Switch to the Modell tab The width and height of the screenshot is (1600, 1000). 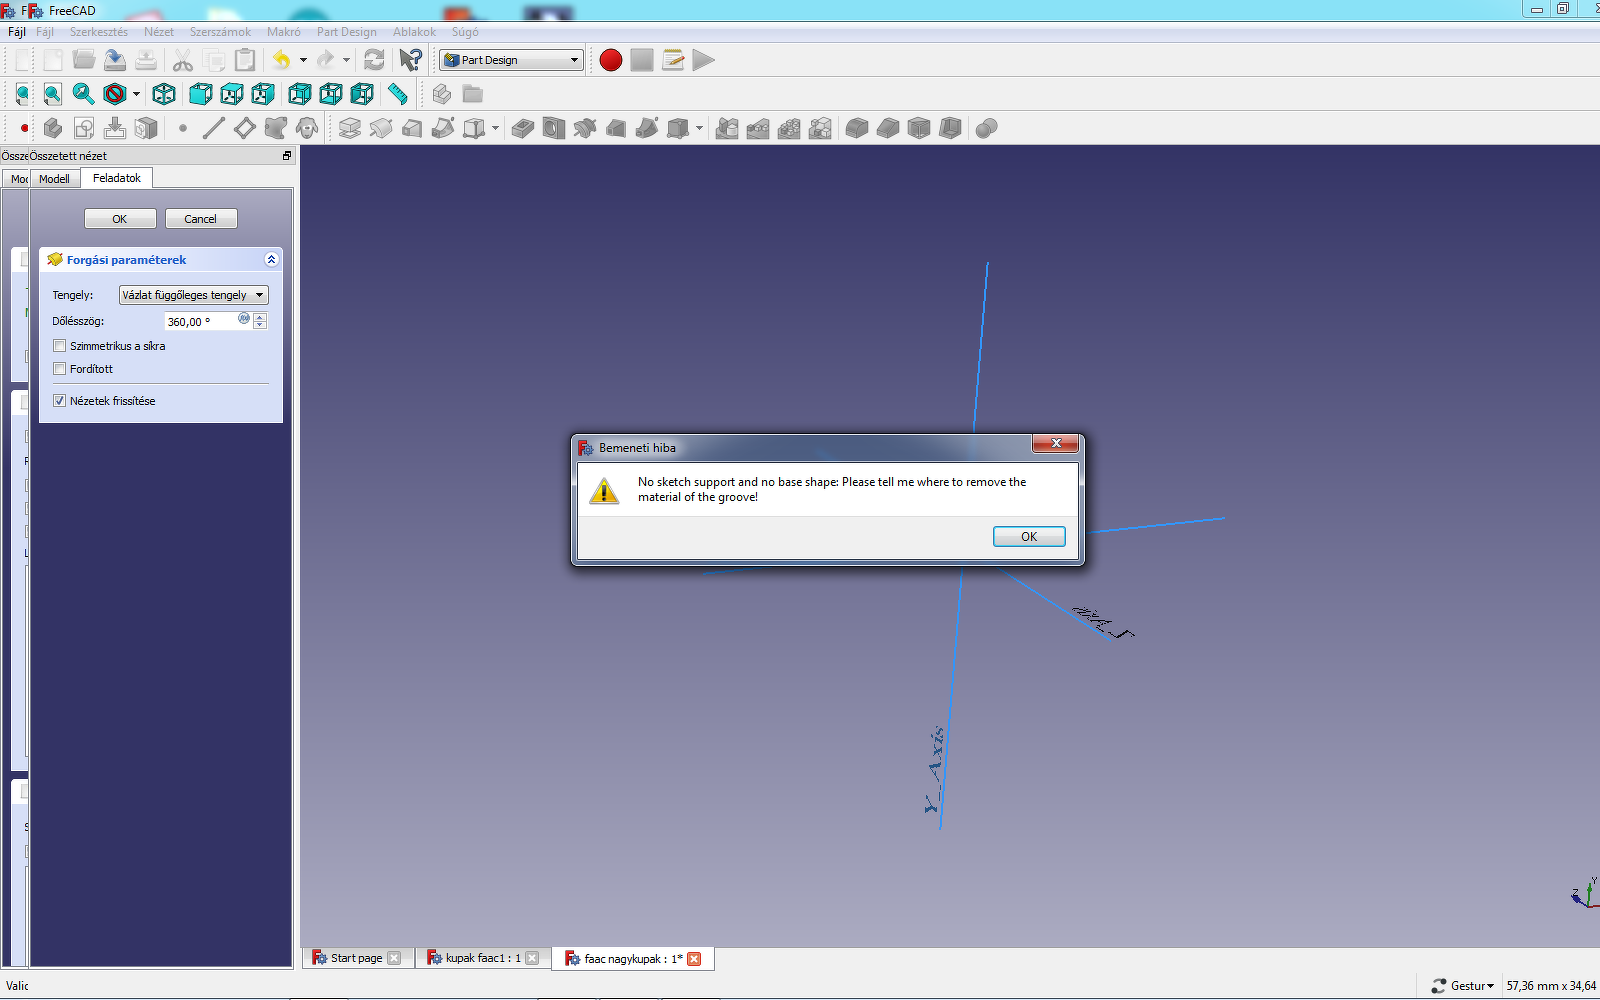[x=54, y=179]
